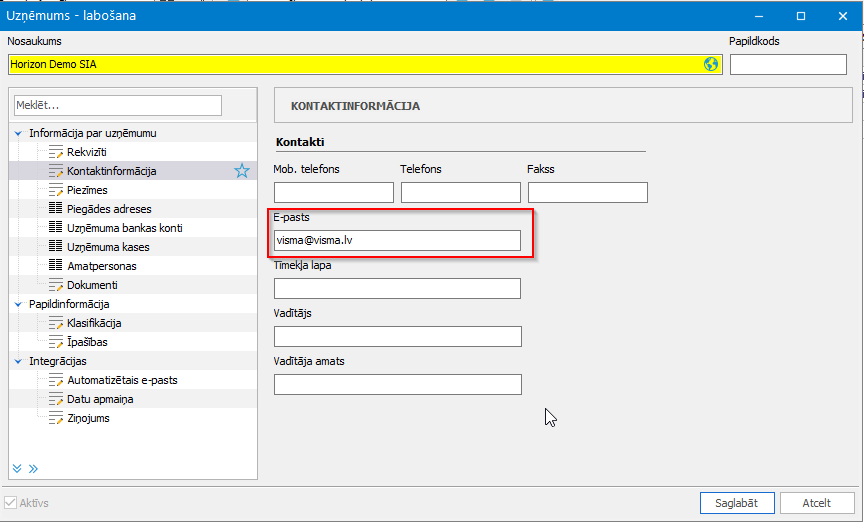The height and width of the screenshot is (523, 864).
Task: Click the Papildkods input field
Action: pos(788,64)
